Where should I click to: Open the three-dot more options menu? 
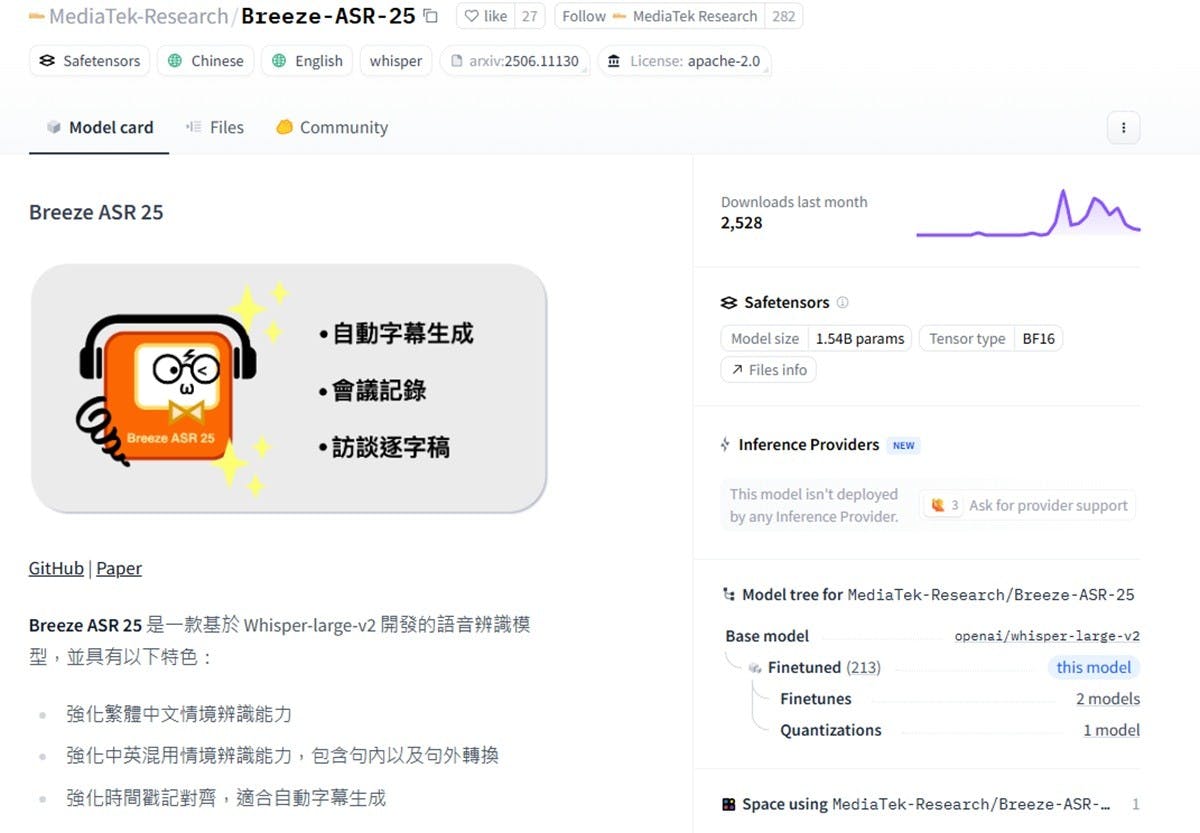(x=1123, y=127)
